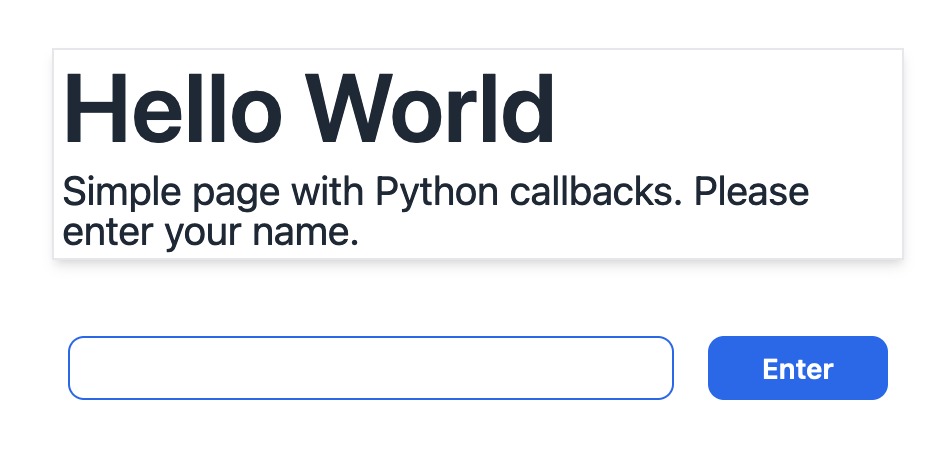The height and width of the screenshot is (450, 952).
Task: Click the description paragraph below the heading
Action: point(435,211)
